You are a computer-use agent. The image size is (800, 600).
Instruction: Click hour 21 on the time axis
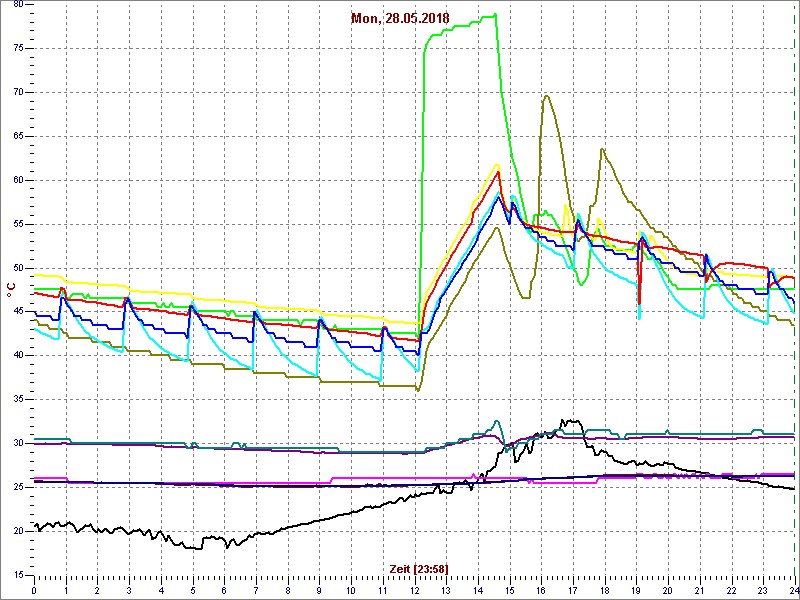click(699, 590)
